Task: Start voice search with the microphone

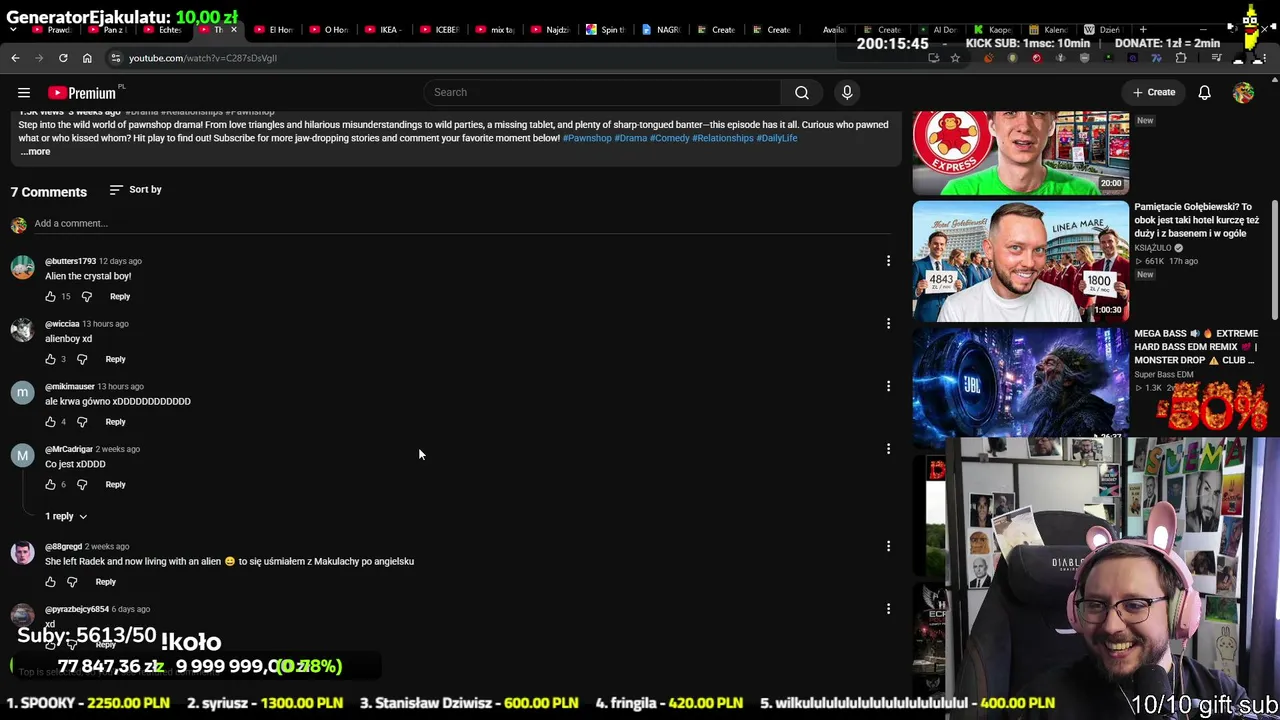Action: [x=847, y=93]
